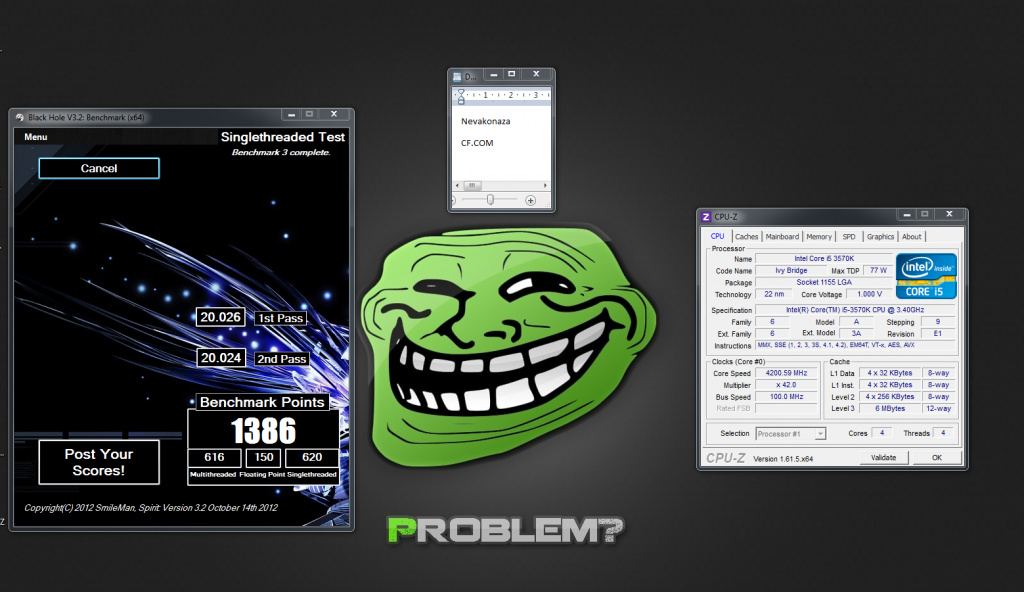Click the Cores count field showing 4
Viewport: 1024px width, 592px height.
click(x=882, y=433)
